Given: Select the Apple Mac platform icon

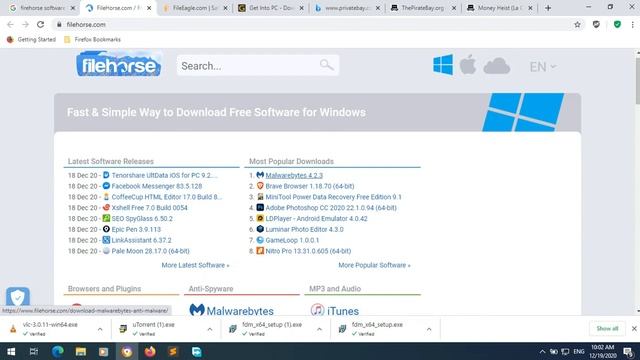Looking at the screenshot, I should pyautogui.click(x=468, y=64).
